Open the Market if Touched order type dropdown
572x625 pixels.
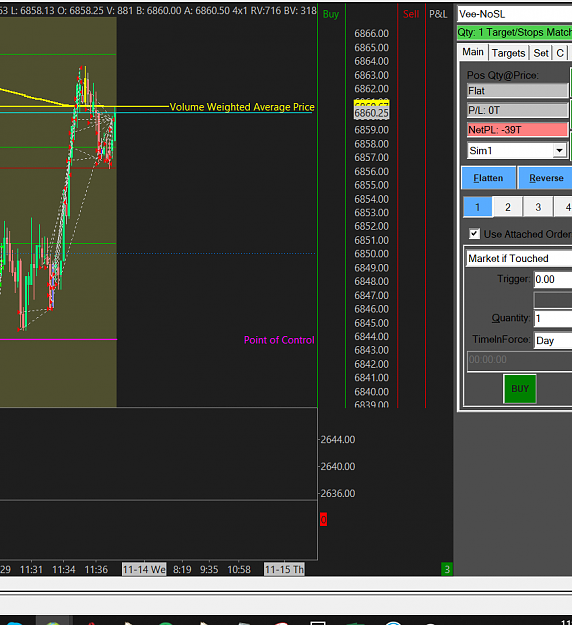[519, 258]
